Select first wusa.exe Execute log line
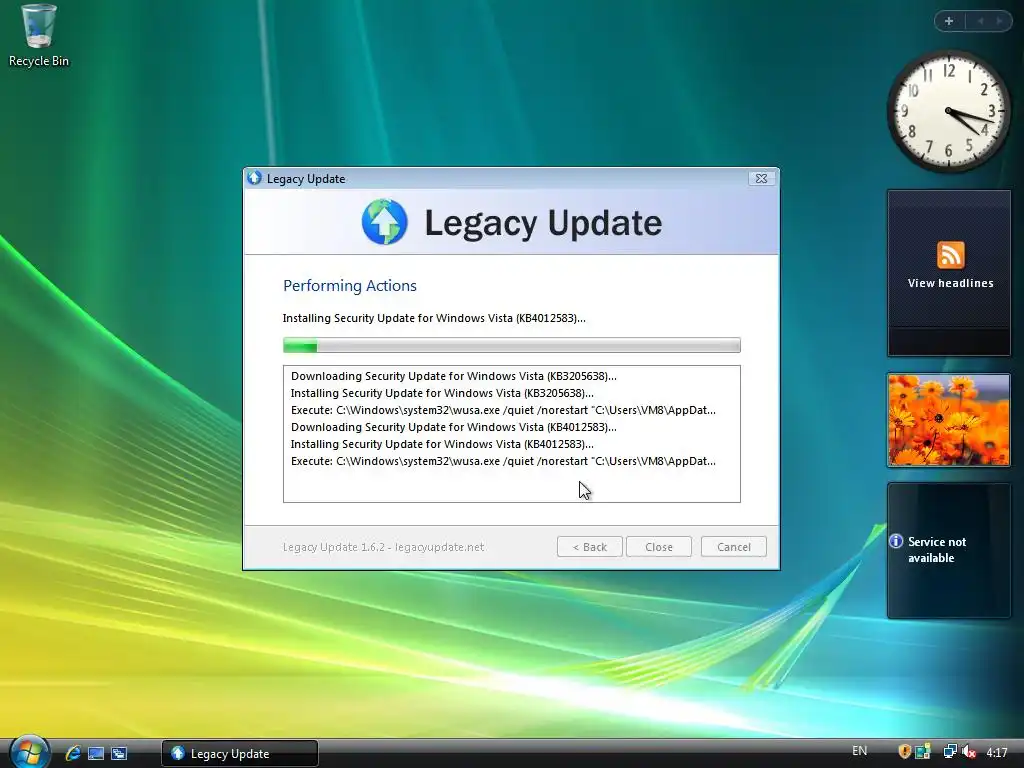The width and height of the screenshot is (1024, 768). point(503,410)
